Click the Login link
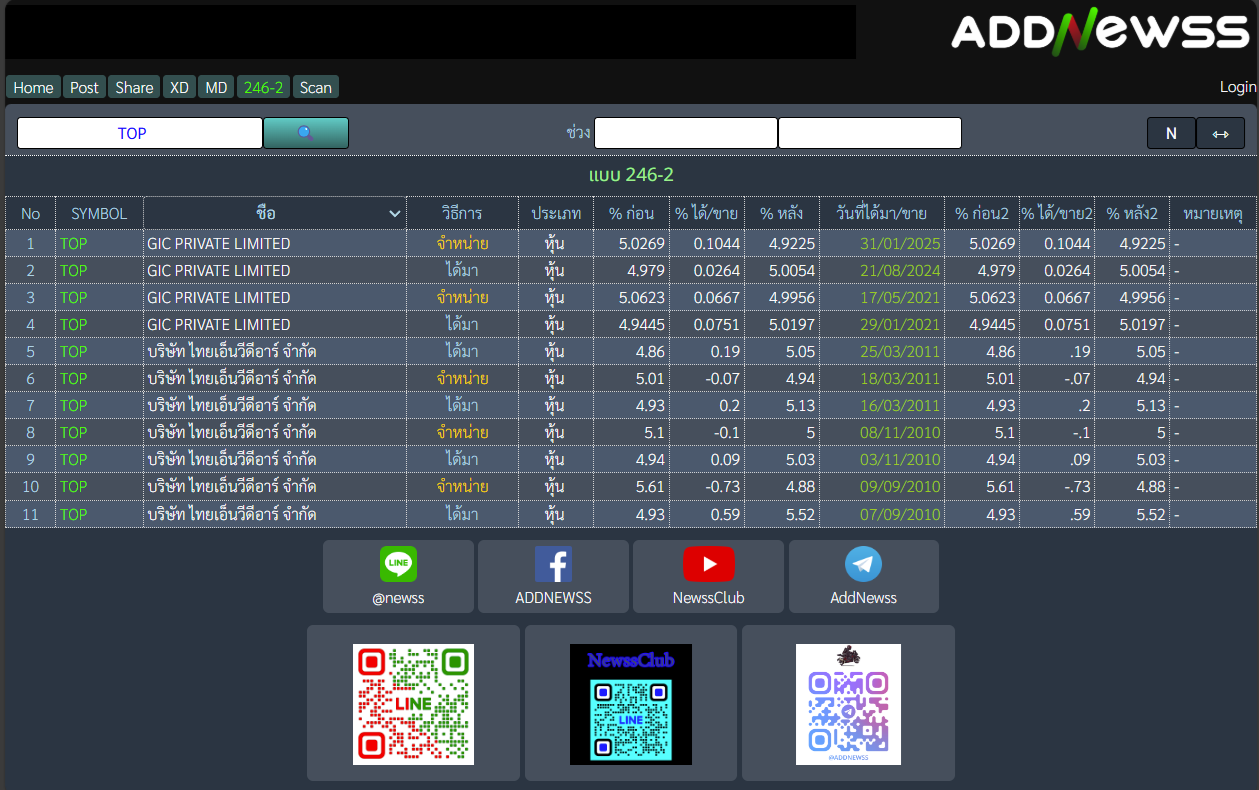The height and width of the screenshot is (790, 1259). pyautogui.click(x=1238, y=87)
